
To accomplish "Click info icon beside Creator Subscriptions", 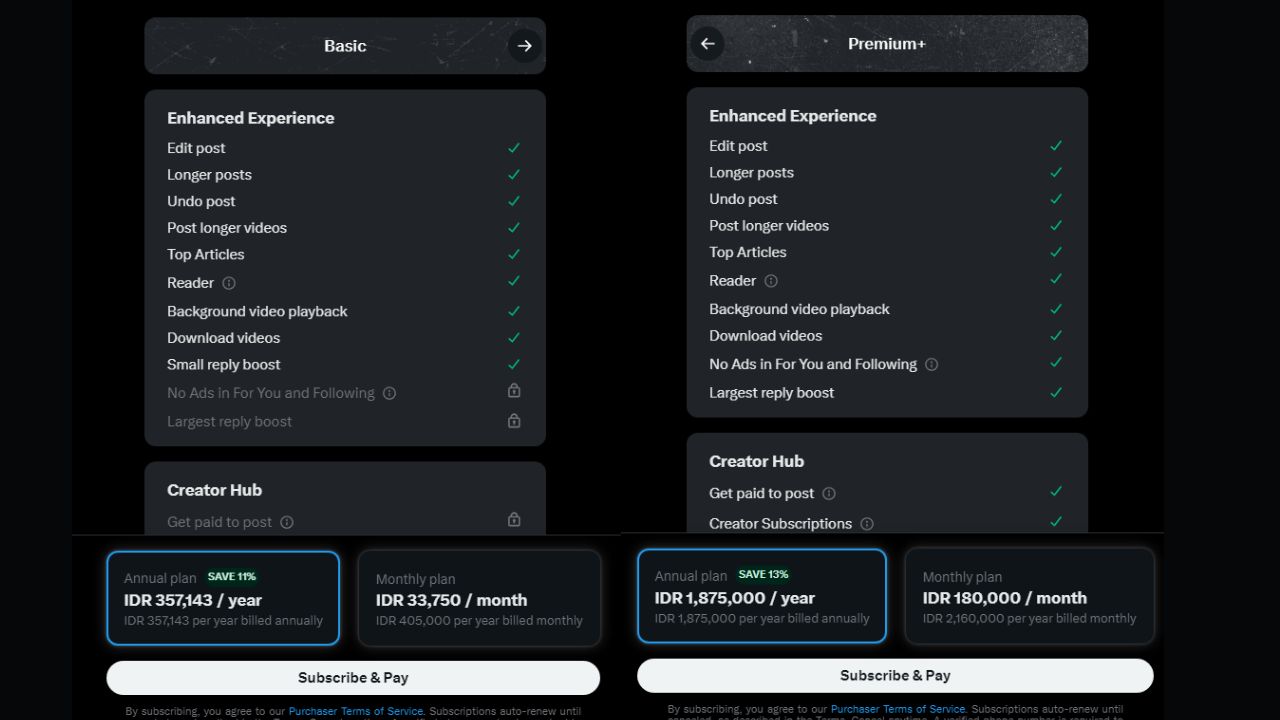I will [x=867, y=524].
